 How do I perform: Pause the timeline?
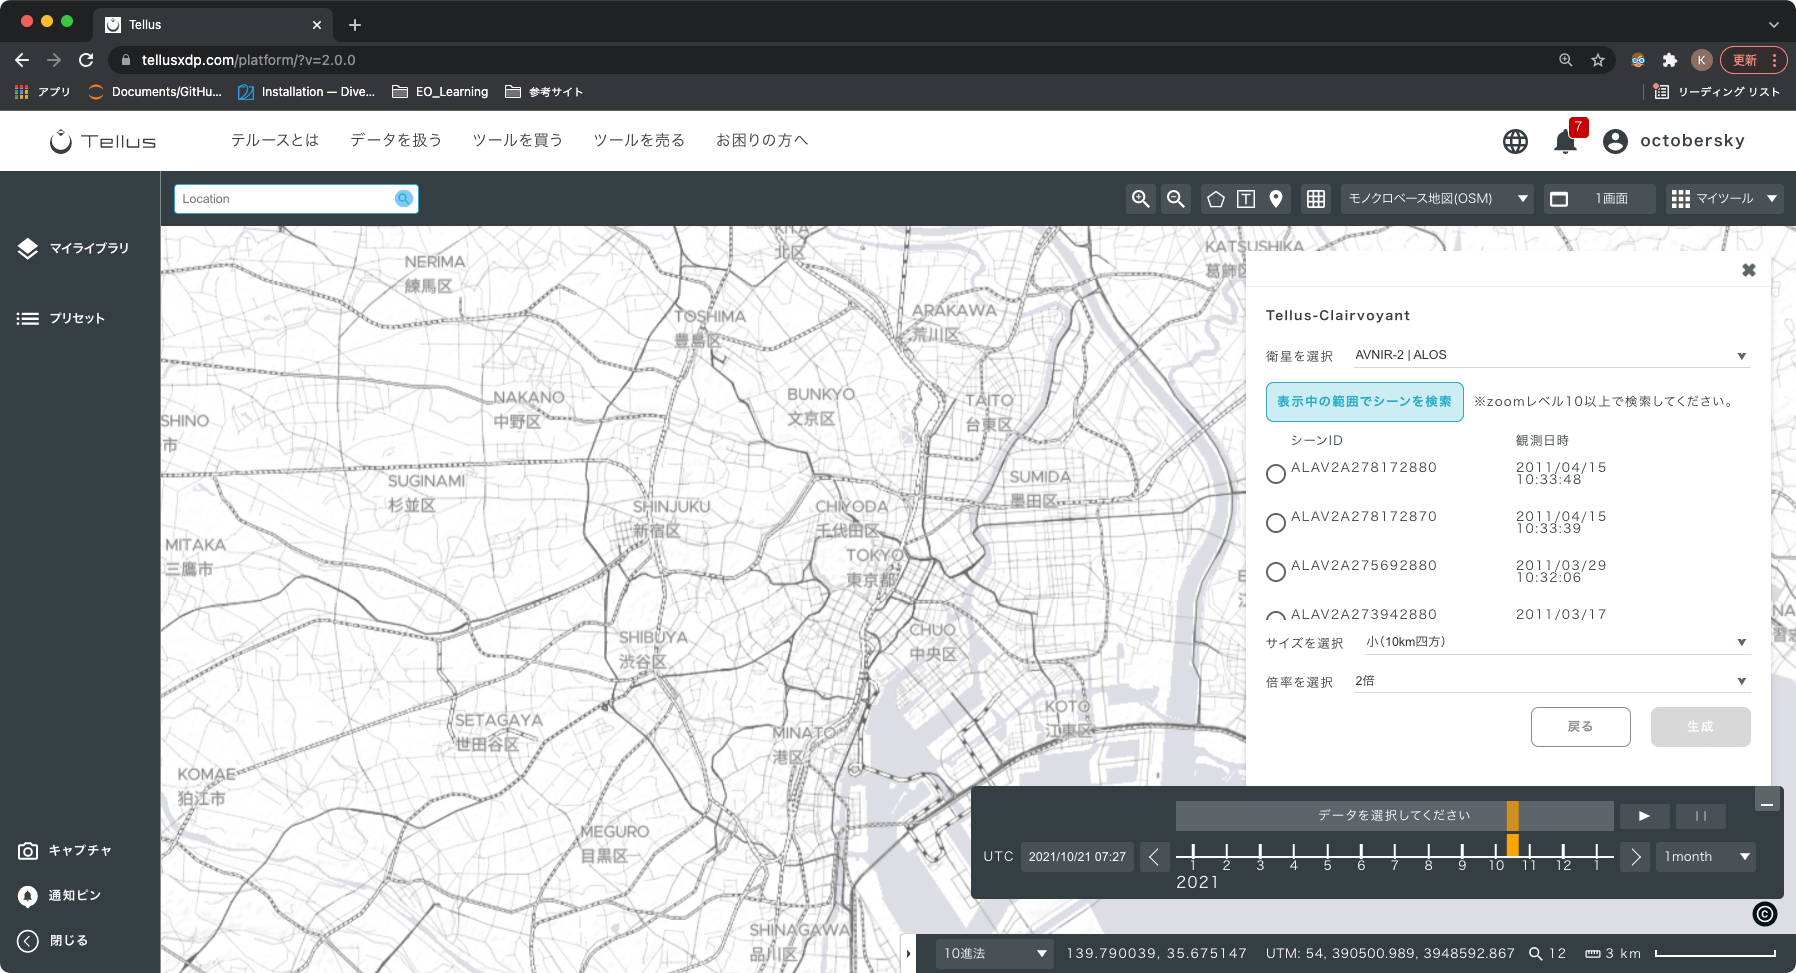pos(1700,816)
